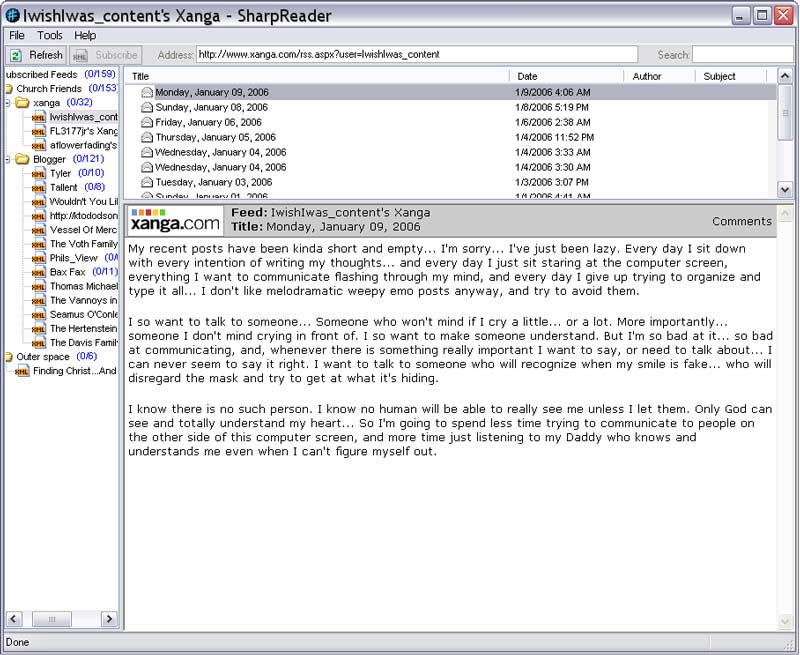Open the File menu
This screenshot has width=800, height=655.
17,35
